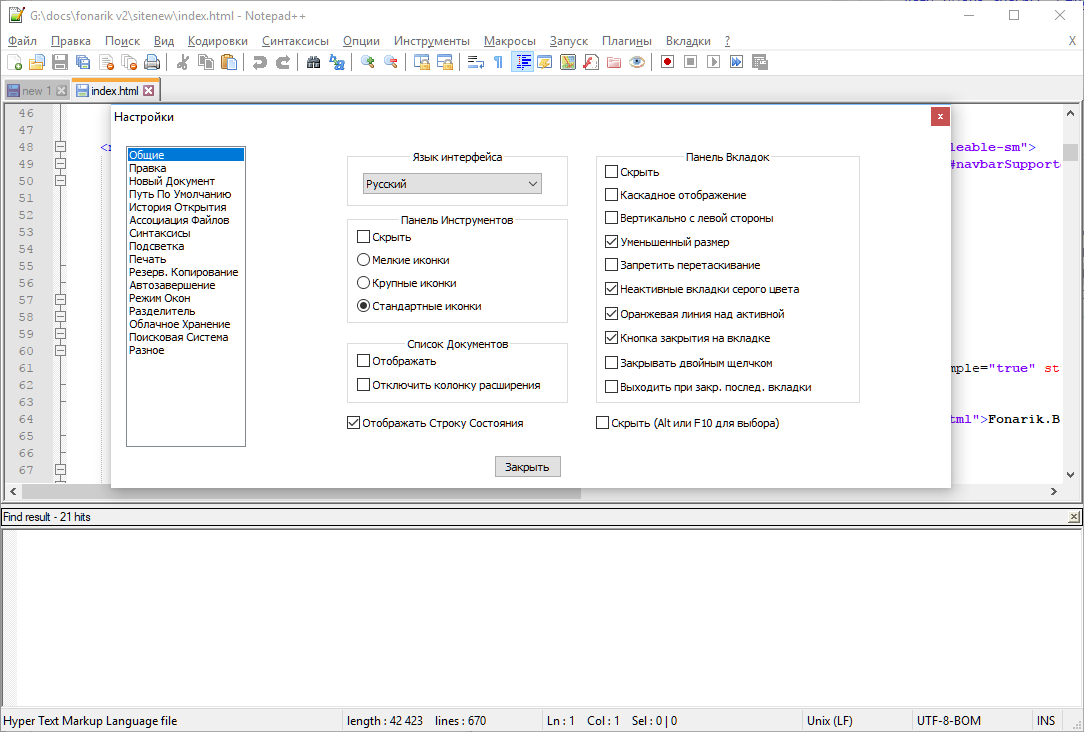Run the macro multiple times icon

[736, 62]
